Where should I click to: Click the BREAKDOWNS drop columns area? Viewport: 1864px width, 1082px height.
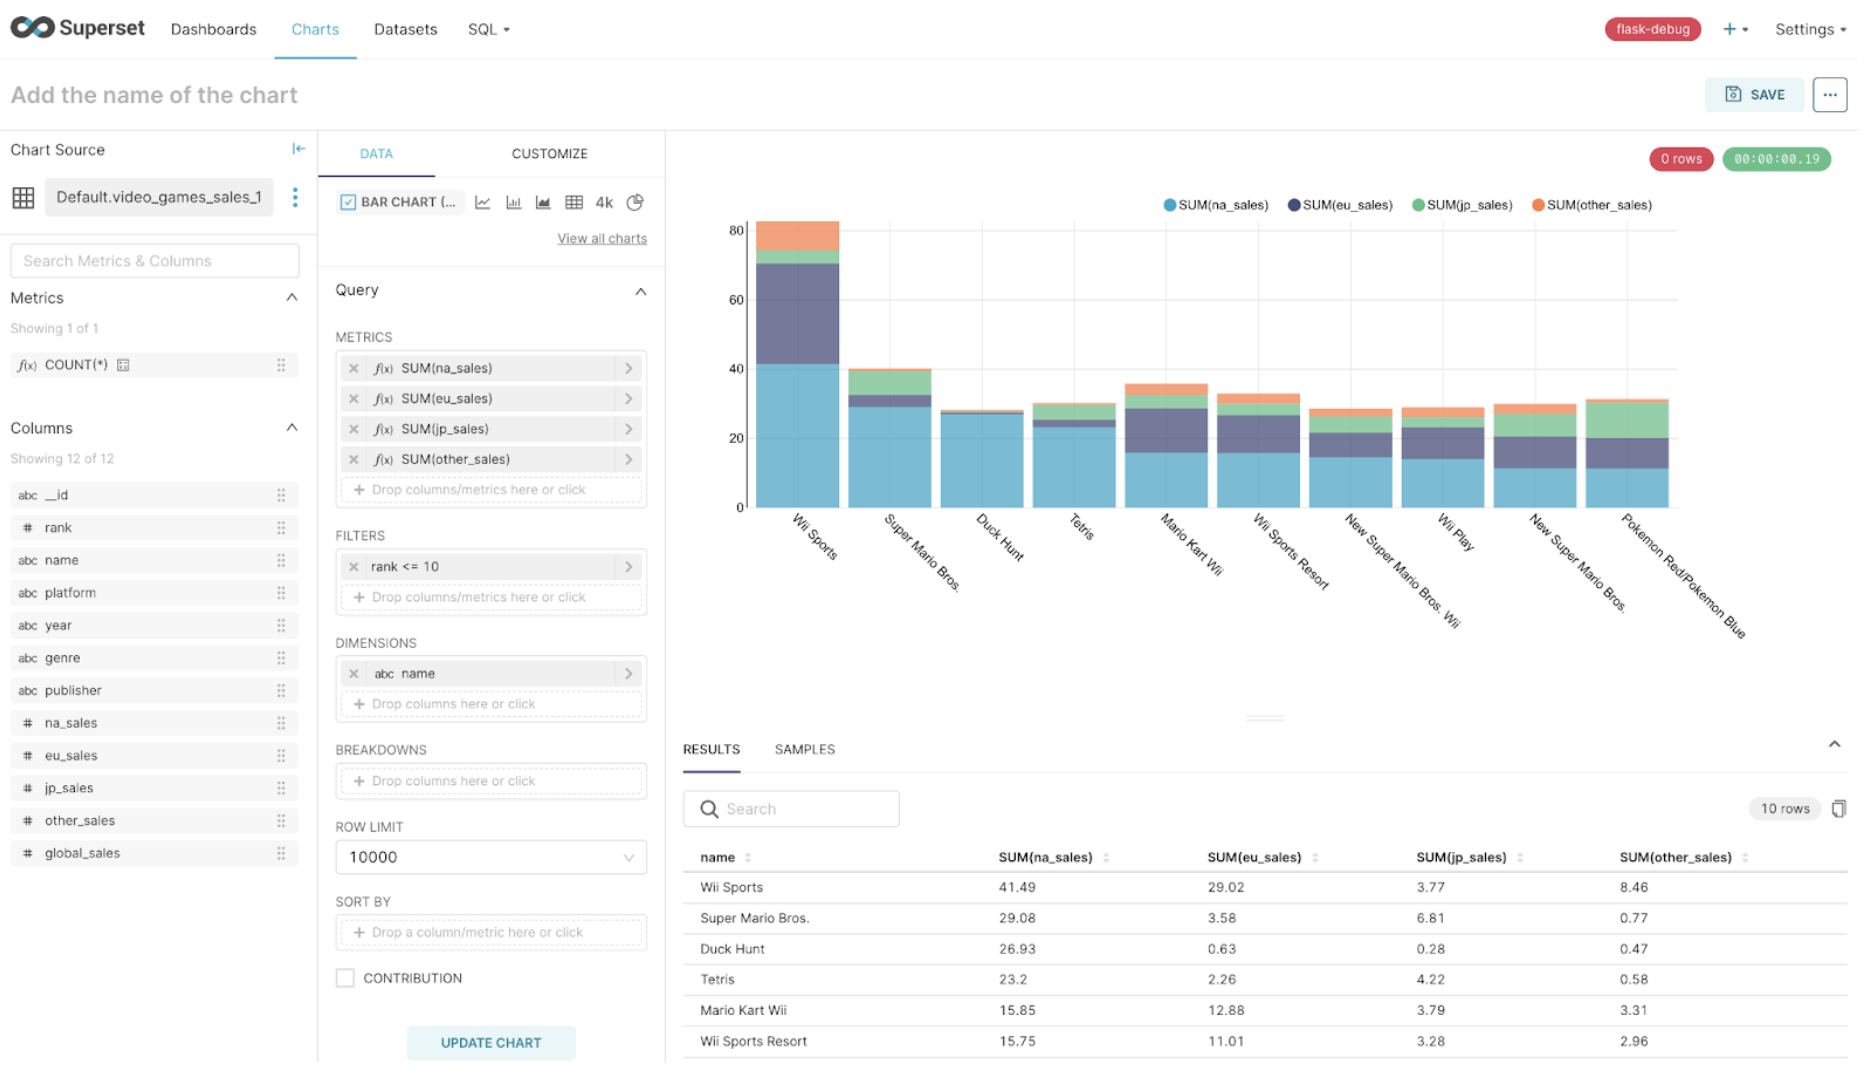click(491, 782)
